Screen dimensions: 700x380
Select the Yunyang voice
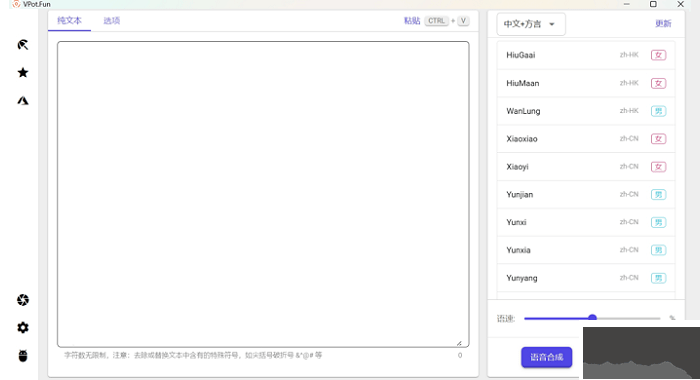click(586, 278)
